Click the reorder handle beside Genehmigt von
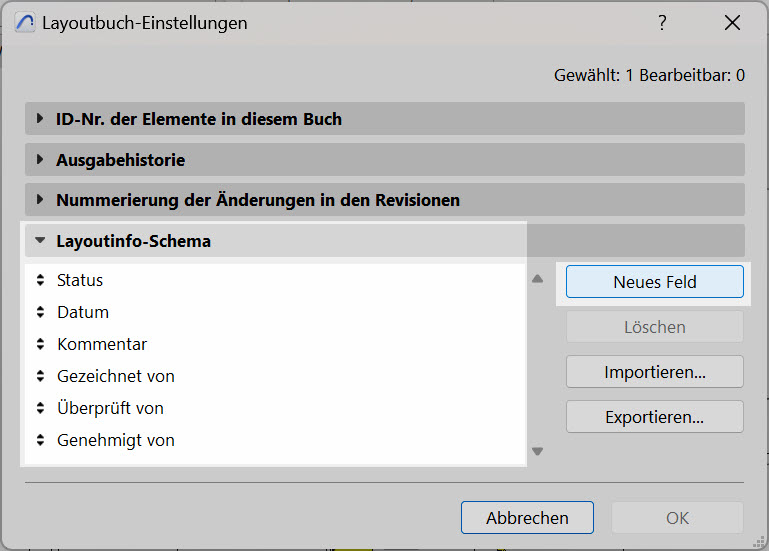 41,440
